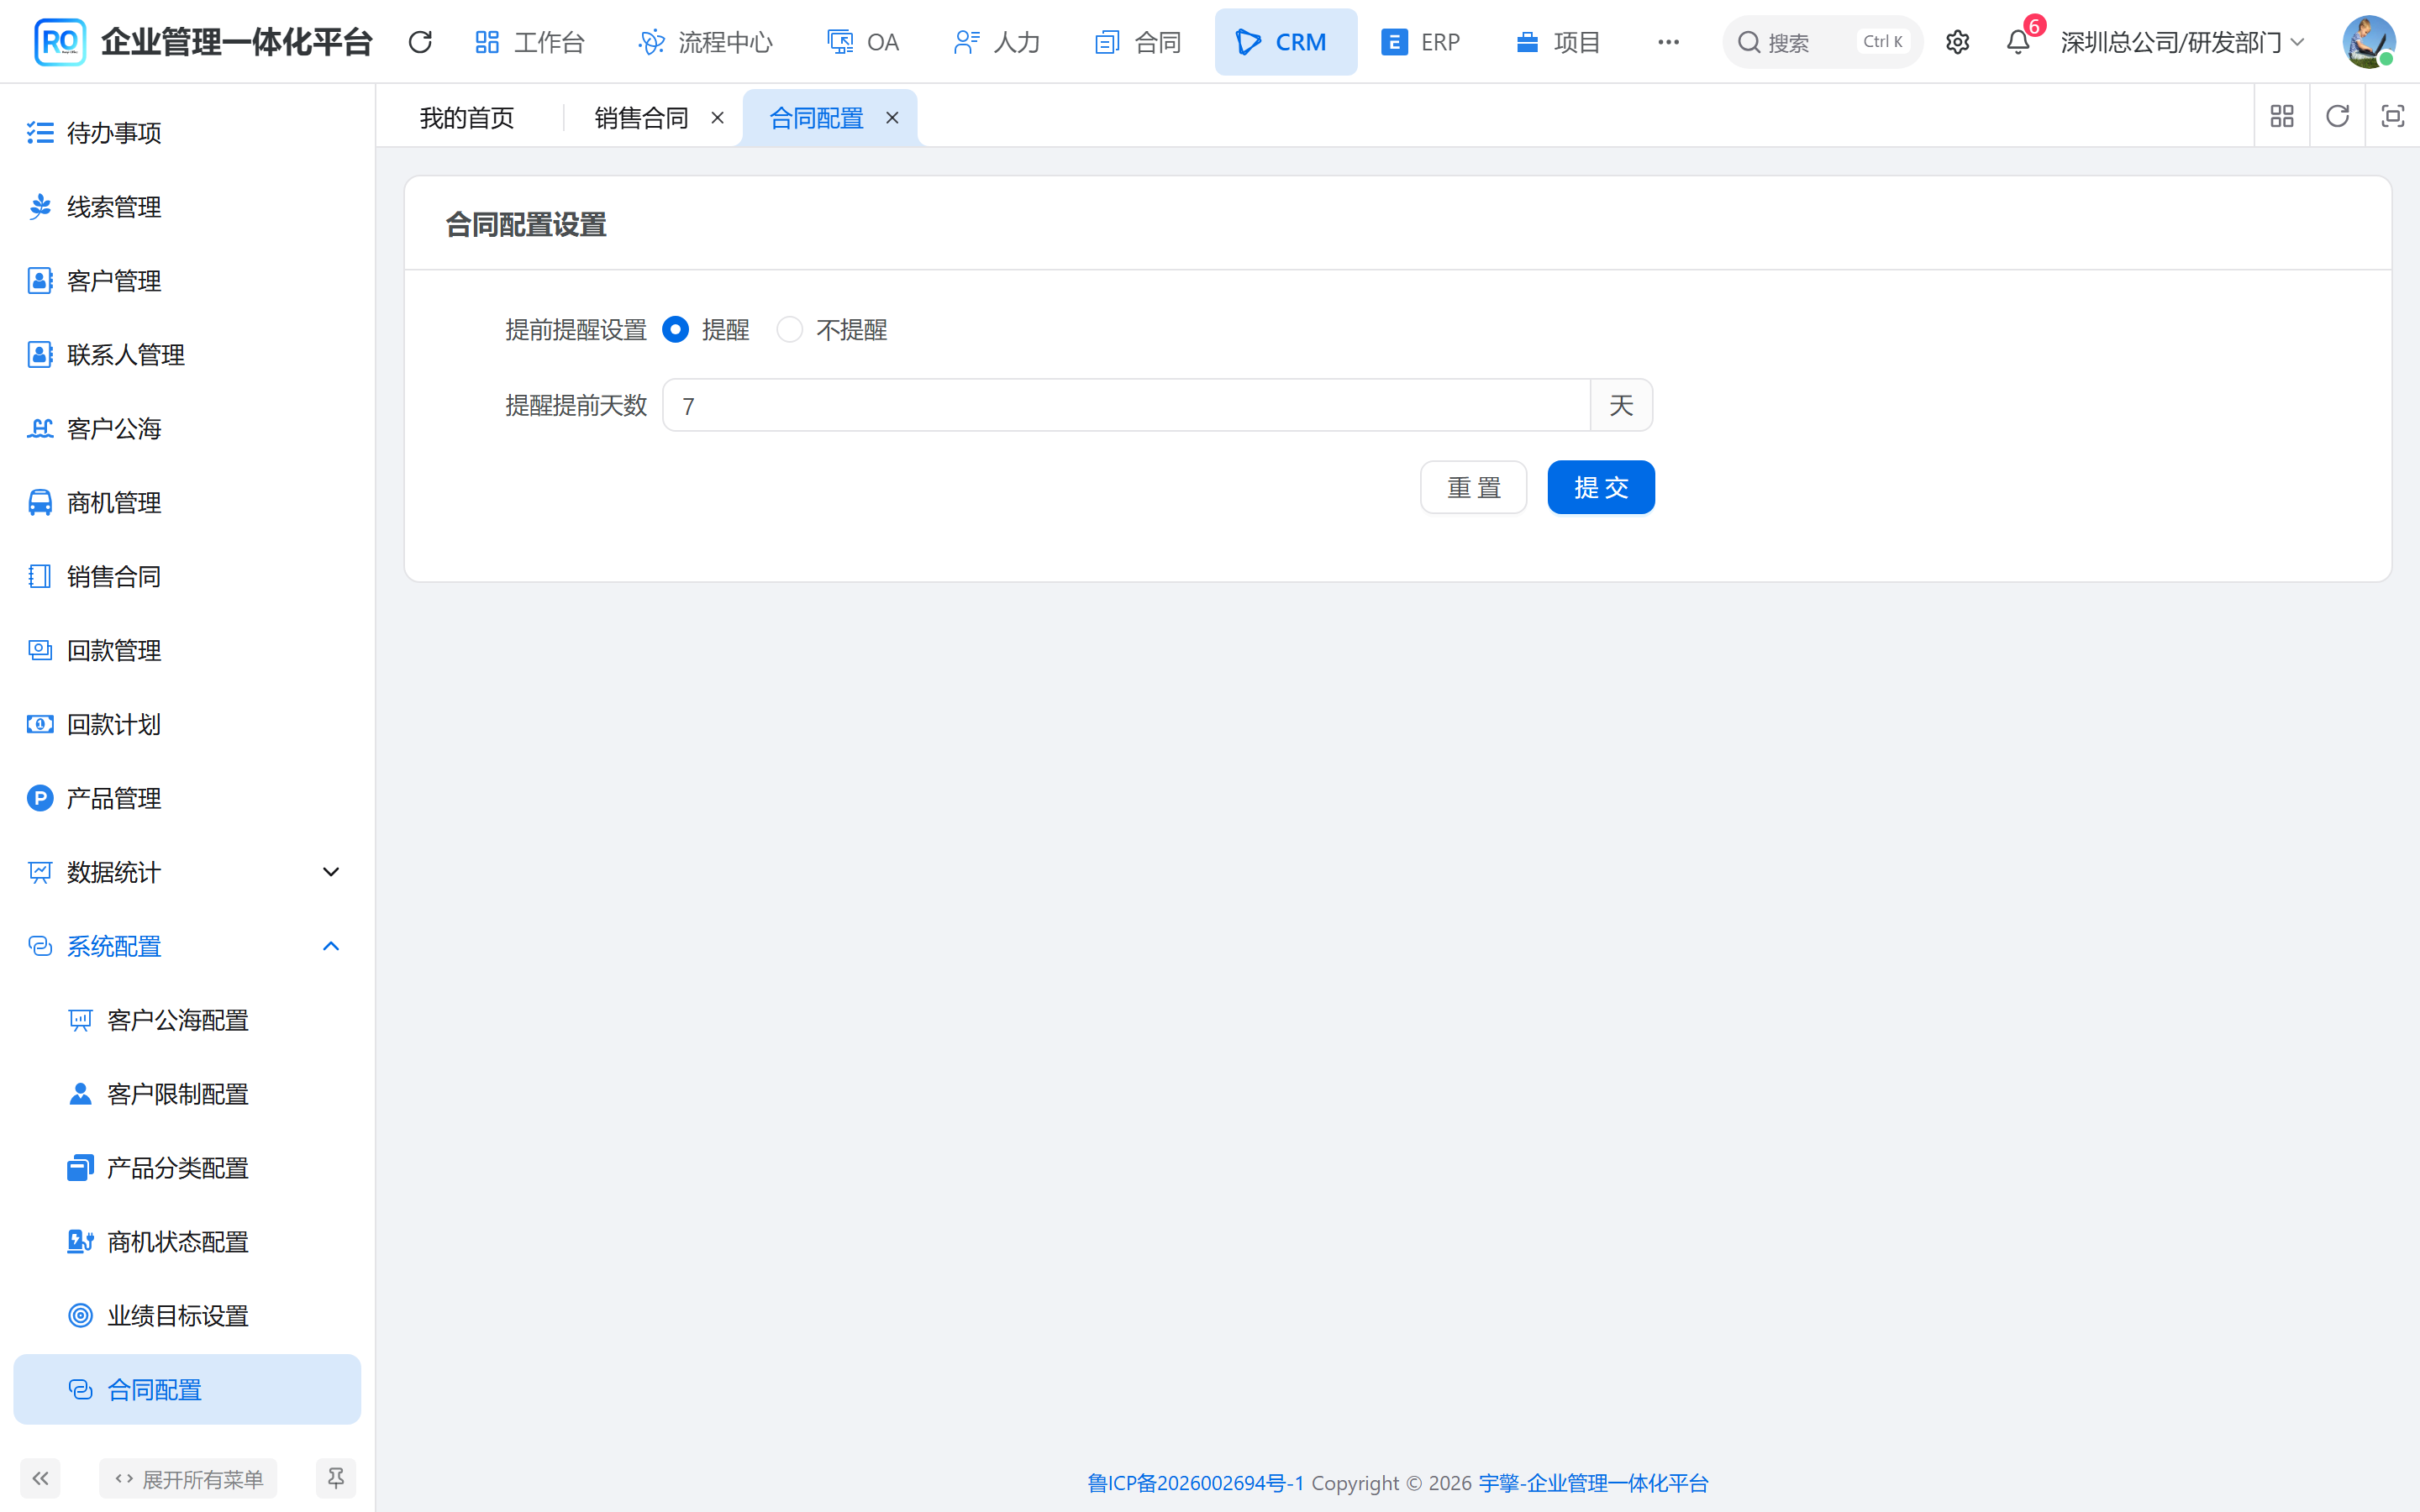Viewport: 2420px width, 1512px height.
Task: Click the tab bar reload icon
Action: [x=2337, y=117]
